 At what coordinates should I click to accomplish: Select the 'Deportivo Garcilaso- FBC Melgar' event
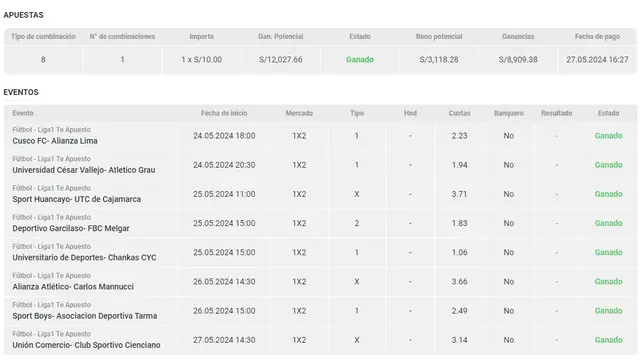[71, 228]
